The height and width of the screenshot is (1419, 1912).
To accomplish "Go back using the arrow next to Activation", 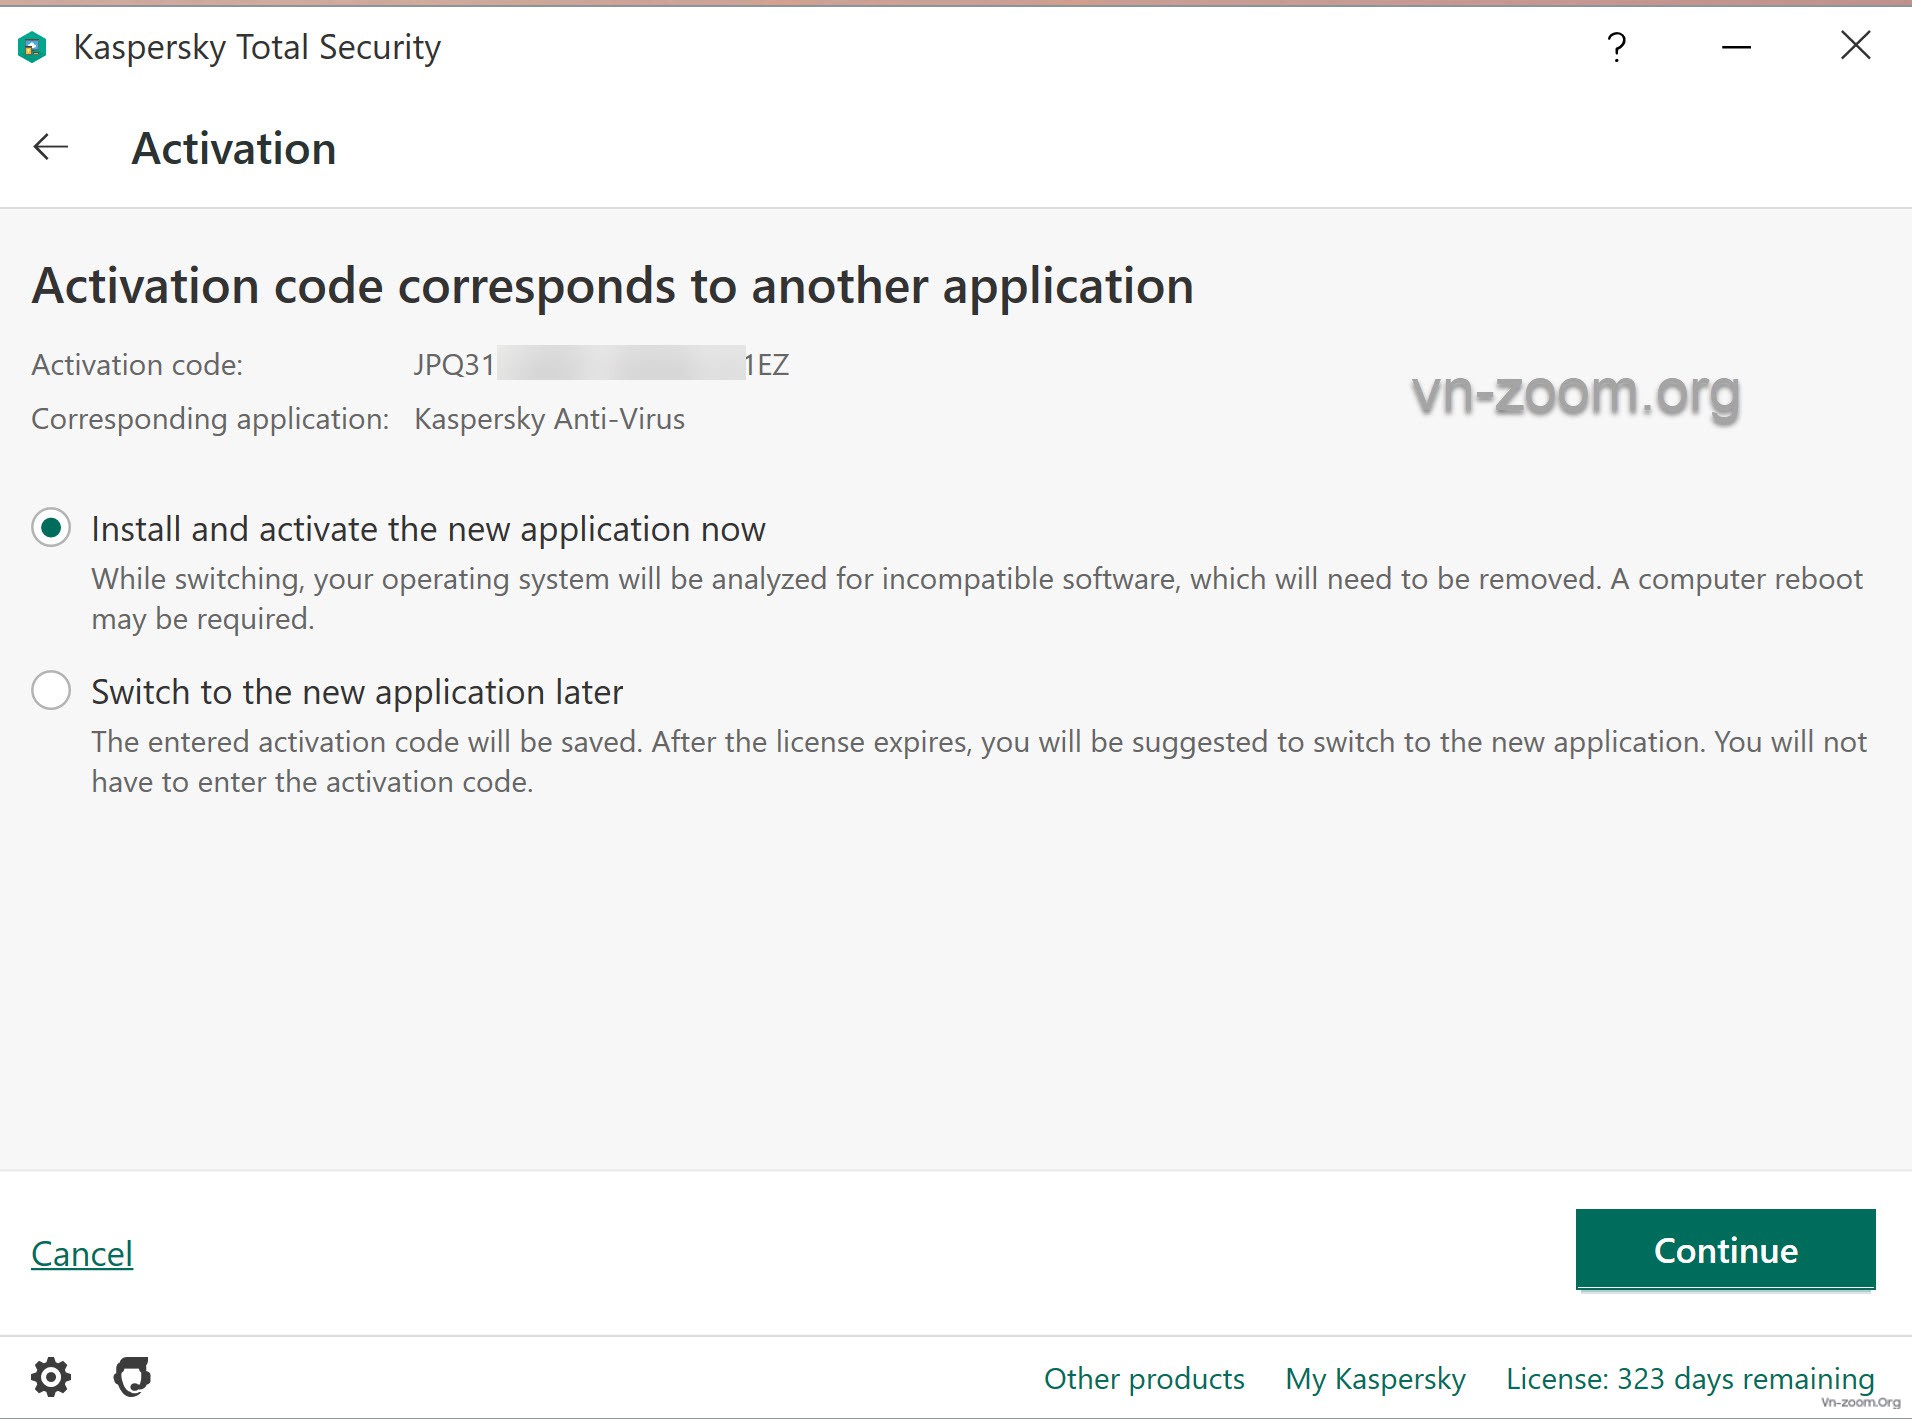I will click(x=50, y=148).
